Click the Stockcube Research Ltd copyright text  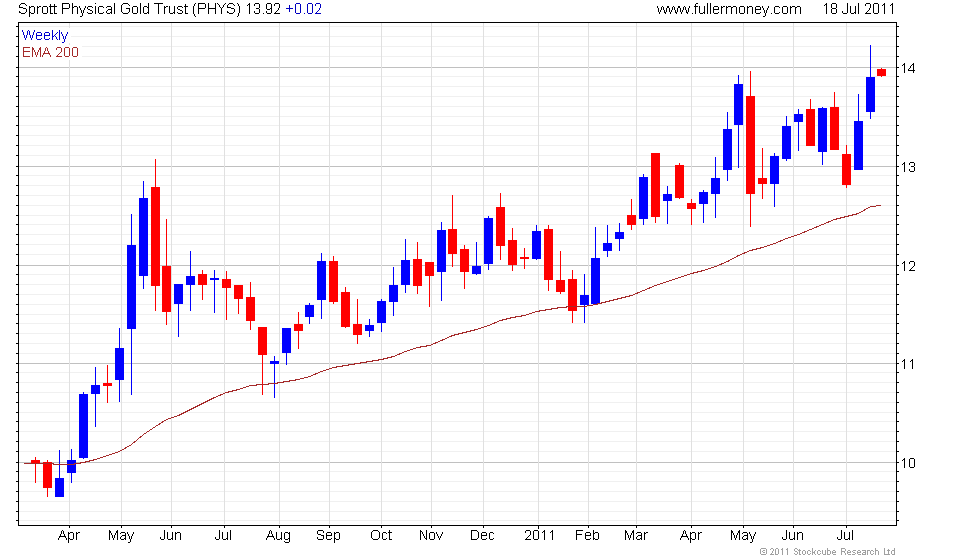[x=828, y=552]
